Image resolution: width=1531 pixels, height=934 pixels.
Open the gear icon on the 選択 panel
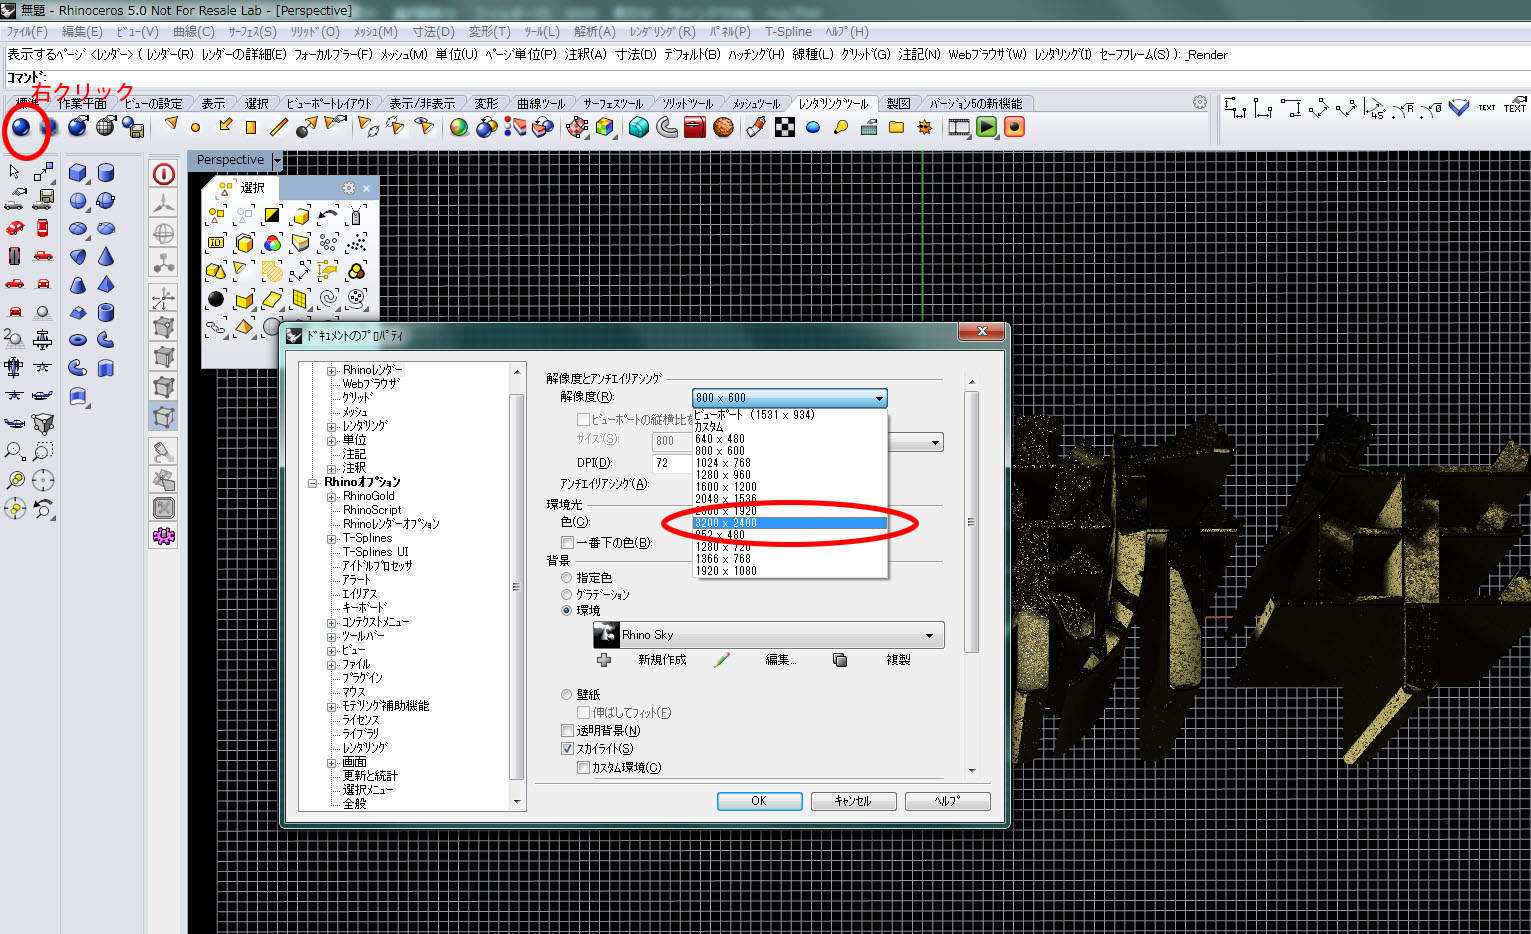(348, 188)
